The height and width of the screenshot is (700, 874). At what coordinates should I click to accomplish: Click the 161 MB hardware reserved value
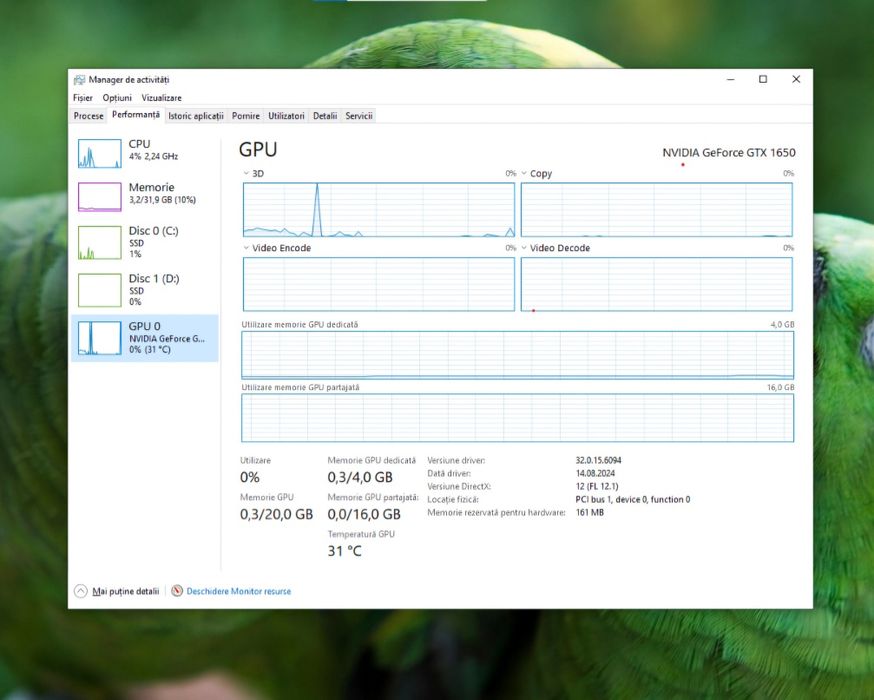(590, 512)
